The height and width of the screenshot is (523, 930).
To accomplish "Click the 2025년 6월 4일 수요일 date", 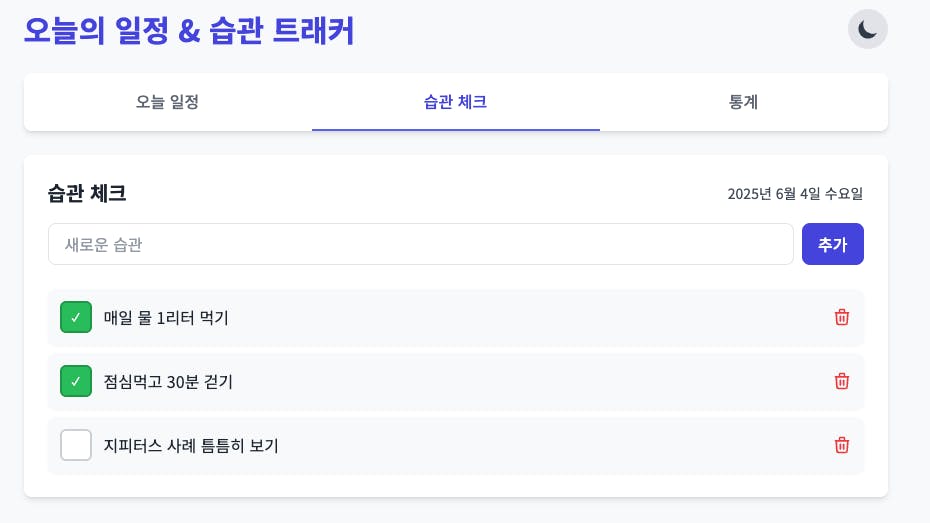I will [795, 194].
